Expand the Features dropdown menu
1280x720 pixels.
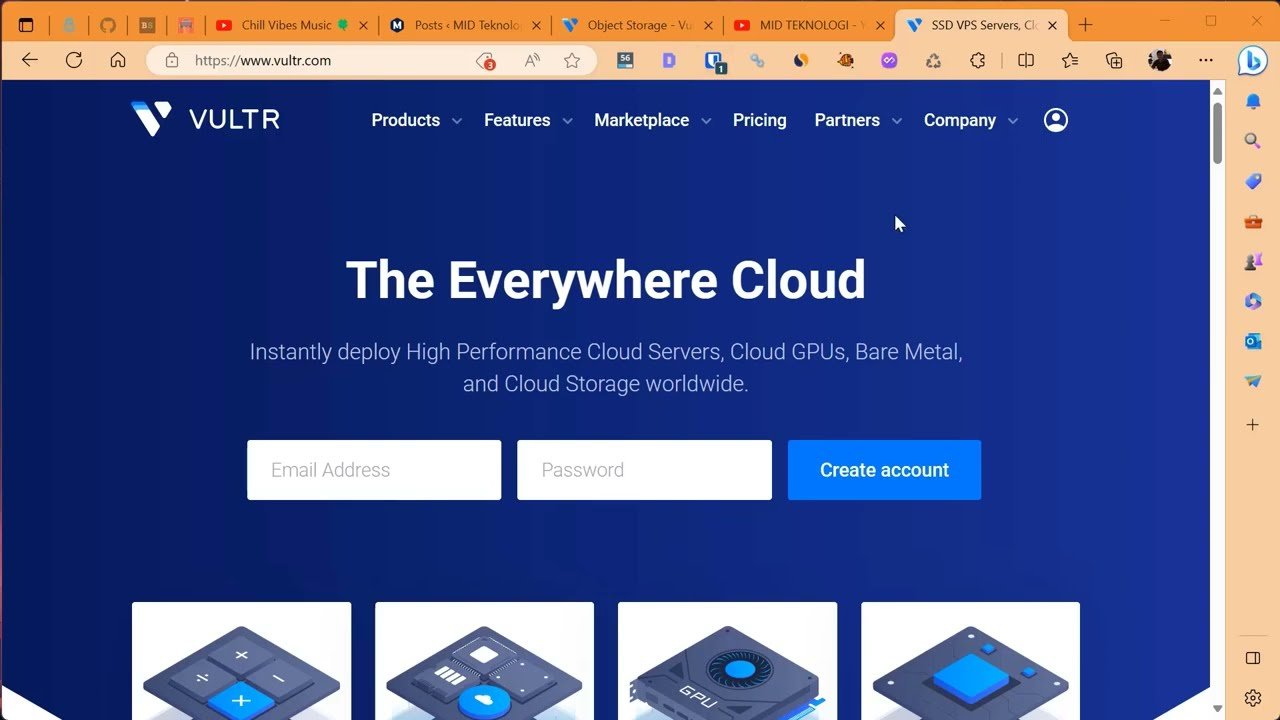click(528, 120)
